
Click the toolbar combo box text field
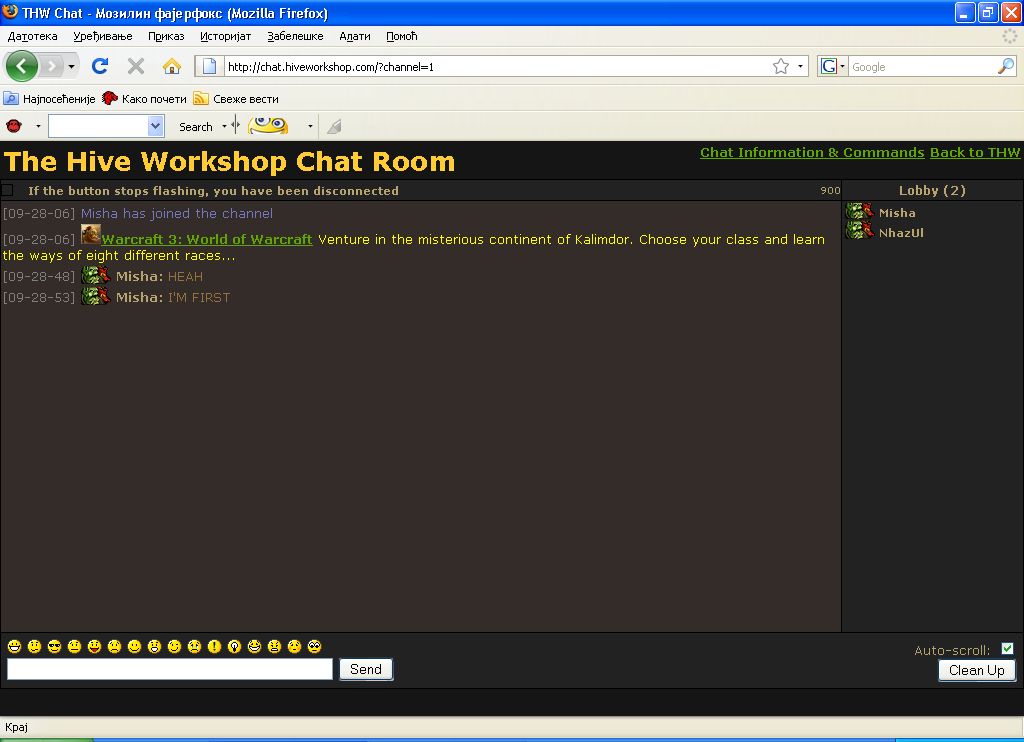pyautogui.click(x=98, y=126)
